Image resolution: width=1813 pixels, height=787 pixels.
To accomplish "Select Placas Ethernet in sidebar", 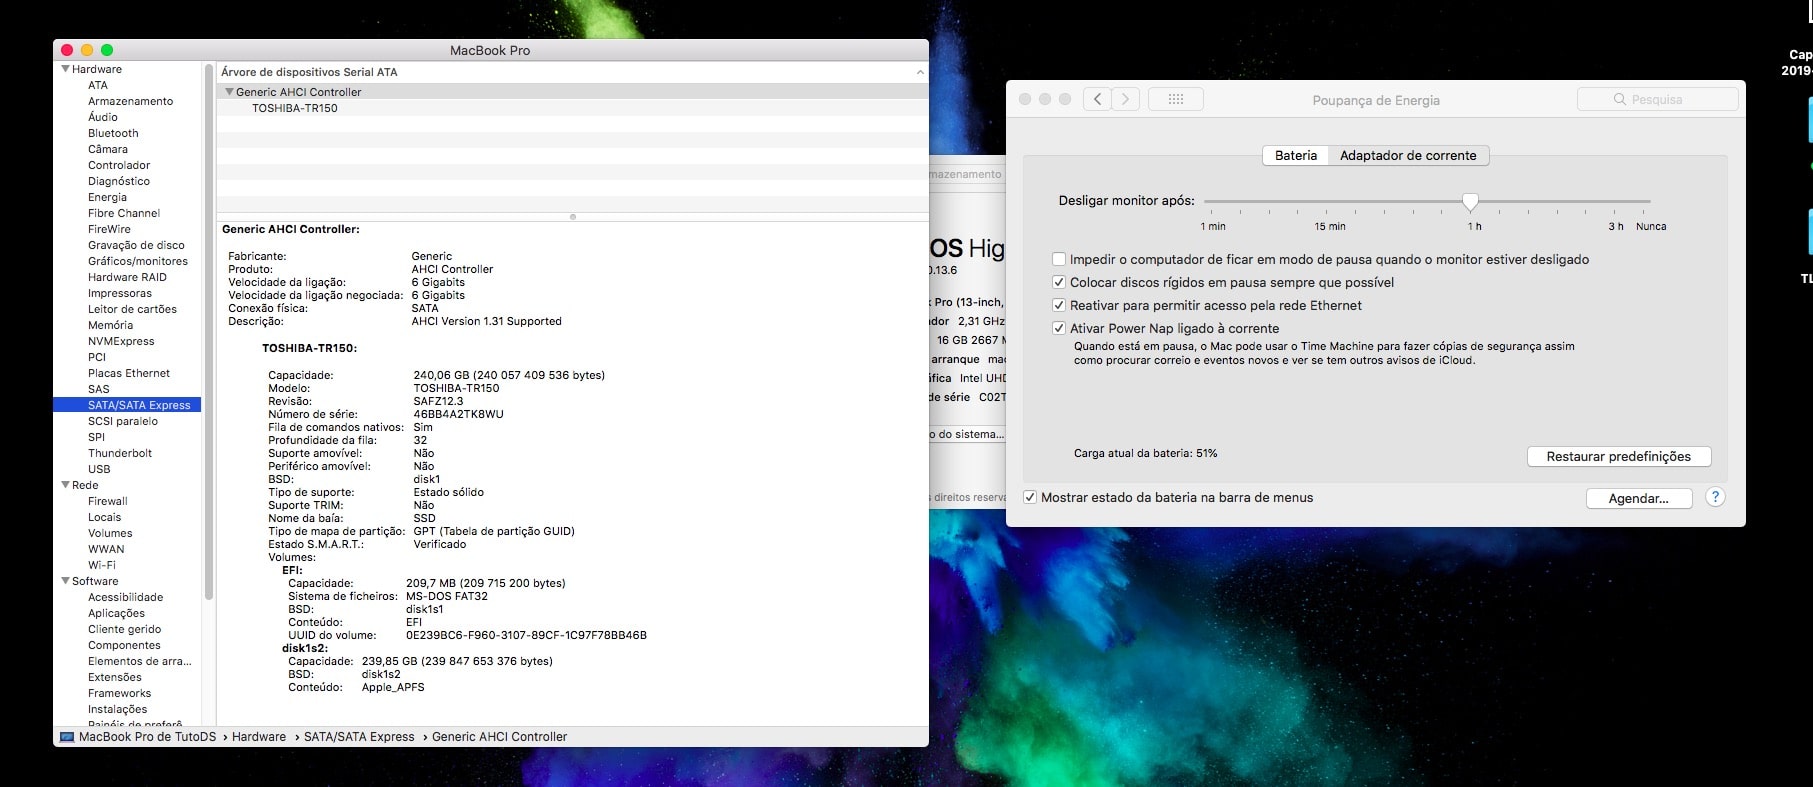I will (129, 373).
